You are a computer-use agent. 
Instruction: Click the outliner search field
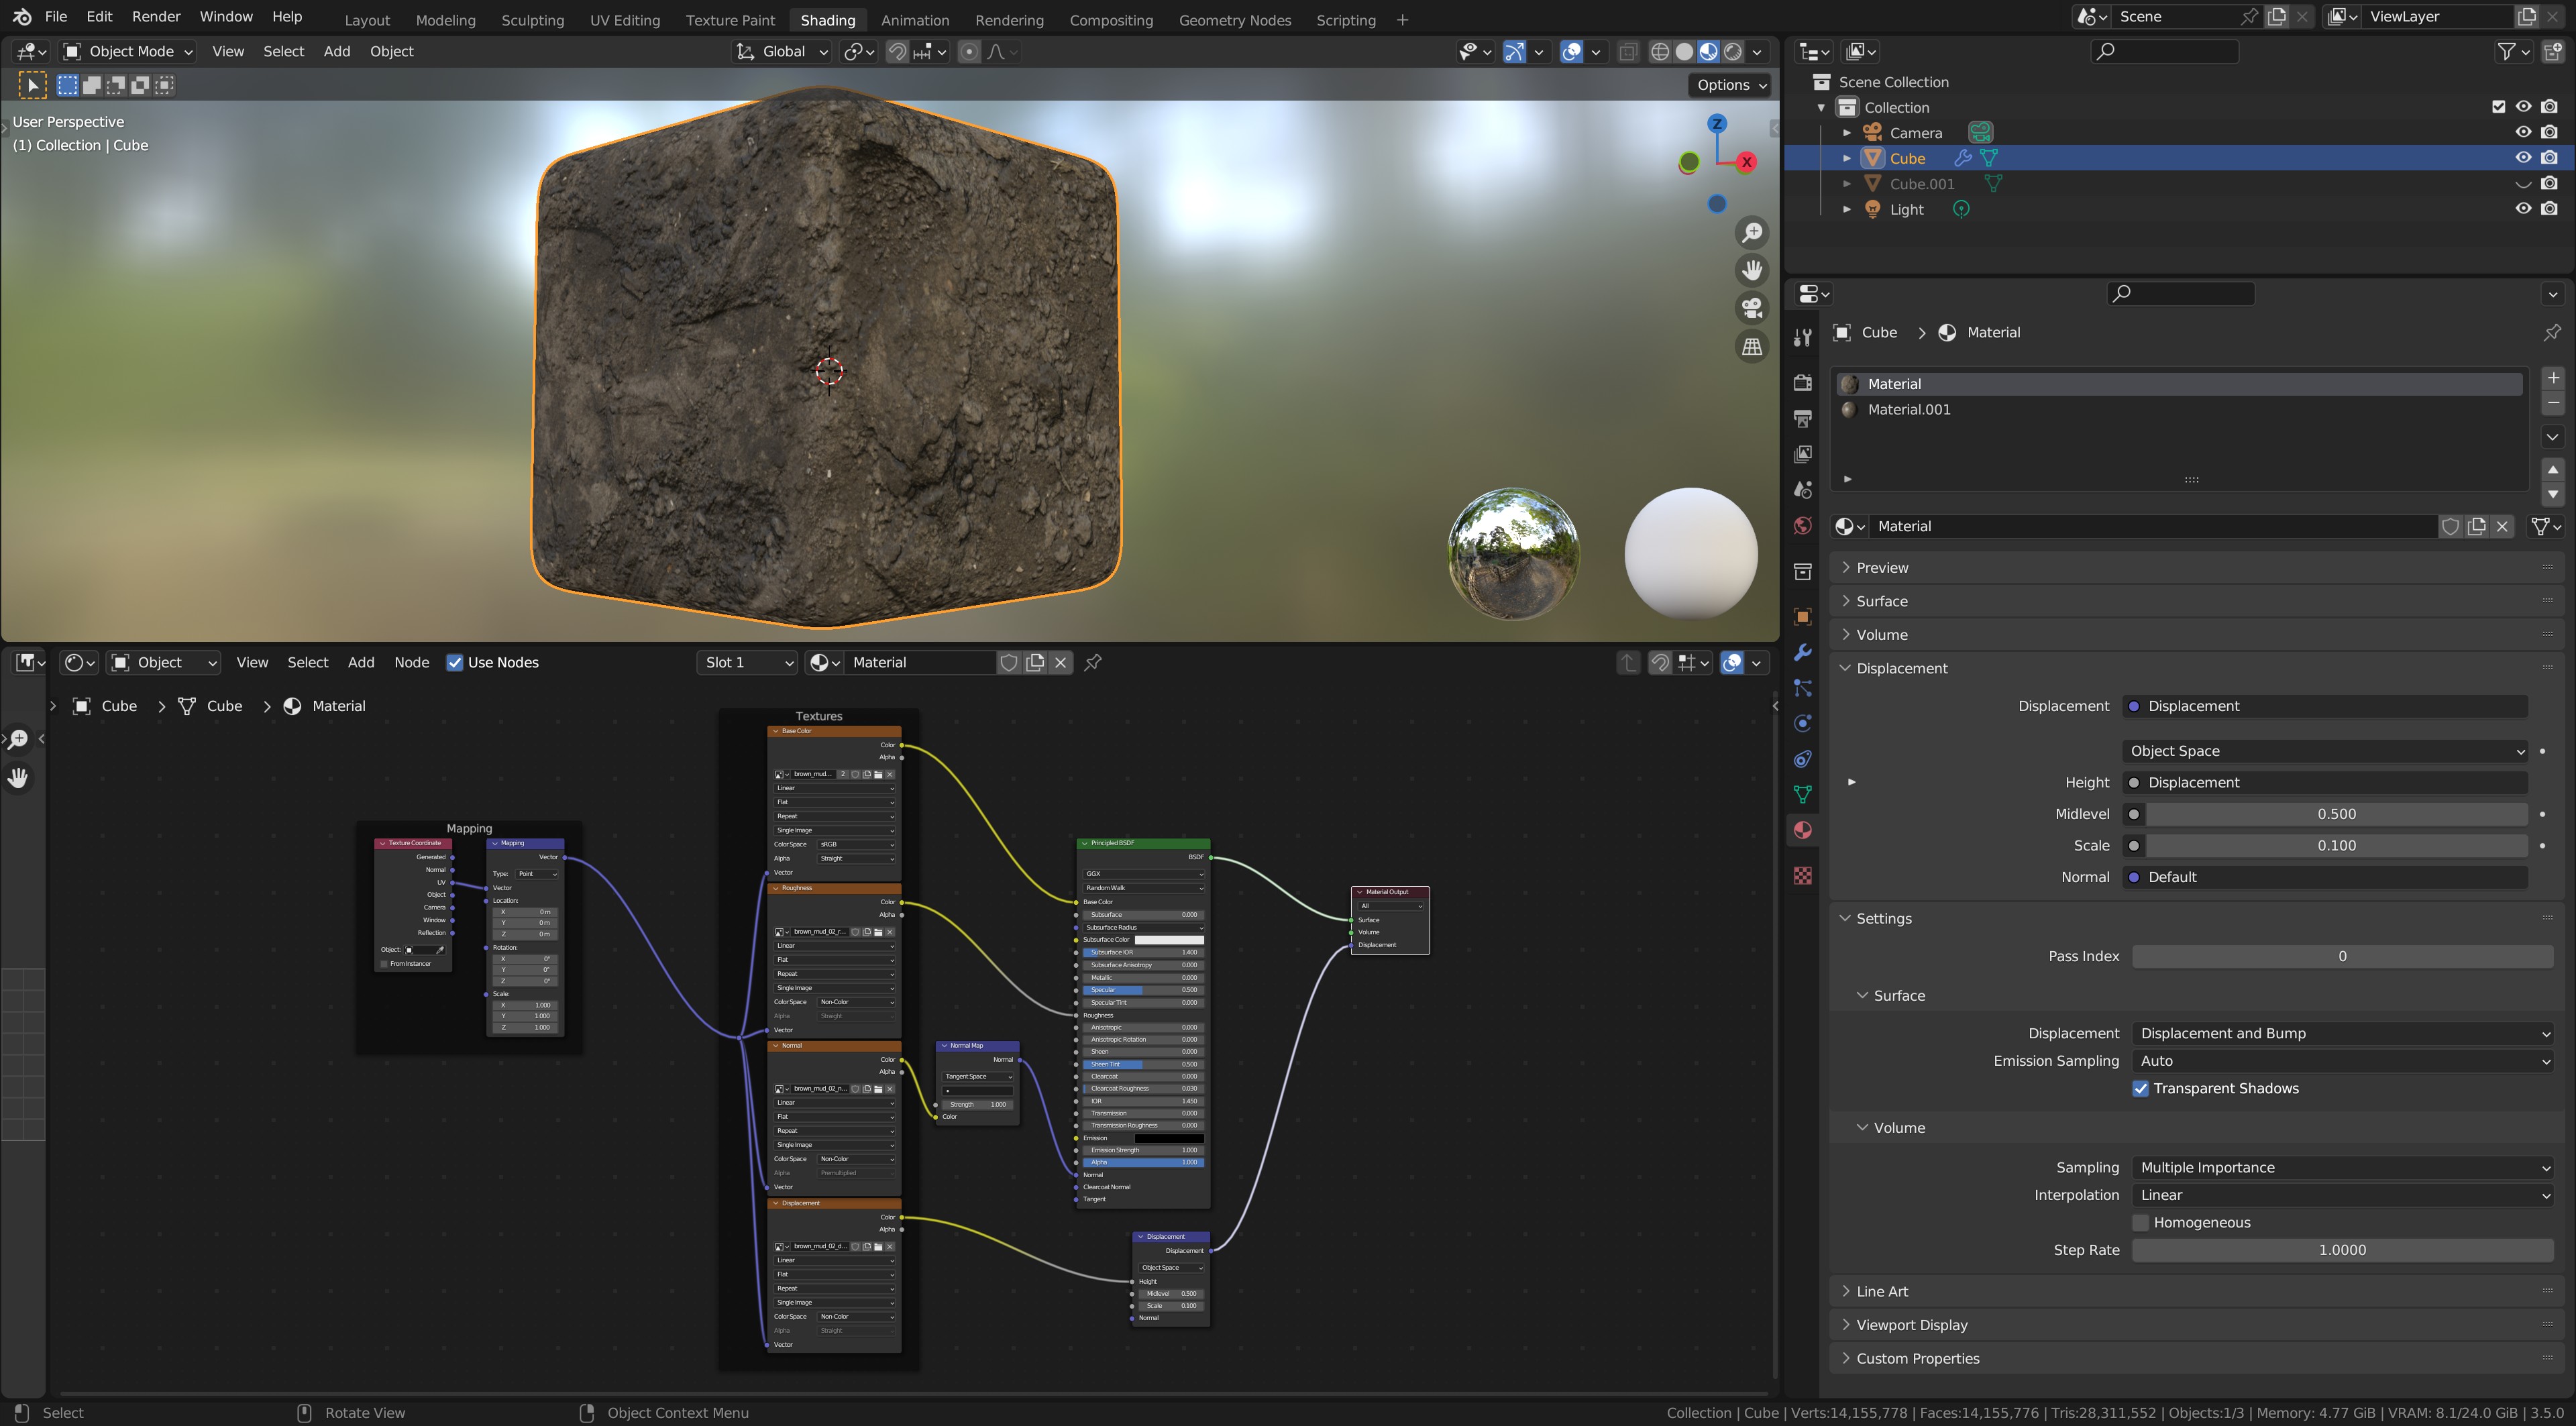point(2165,51)
